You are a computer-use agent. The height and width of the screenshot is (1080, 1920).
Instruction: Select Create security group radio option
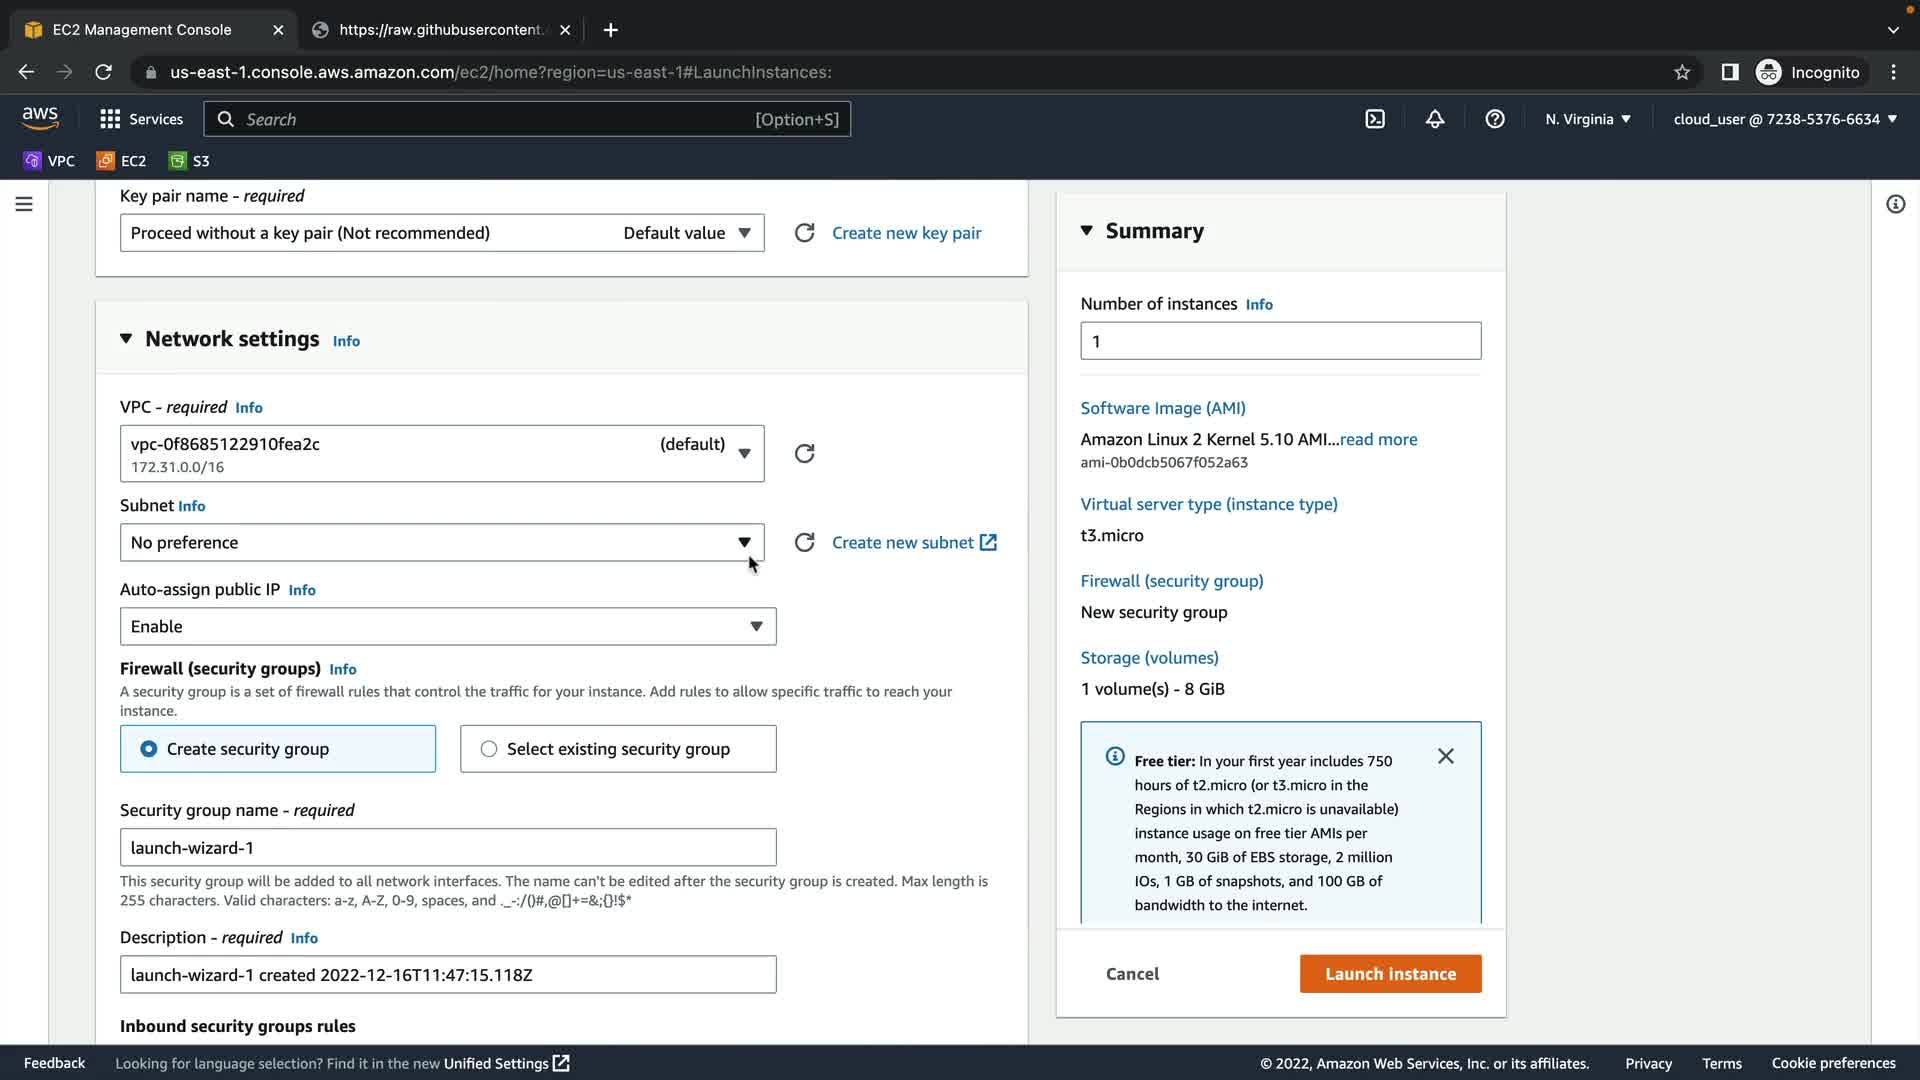[x=149, y=749]
